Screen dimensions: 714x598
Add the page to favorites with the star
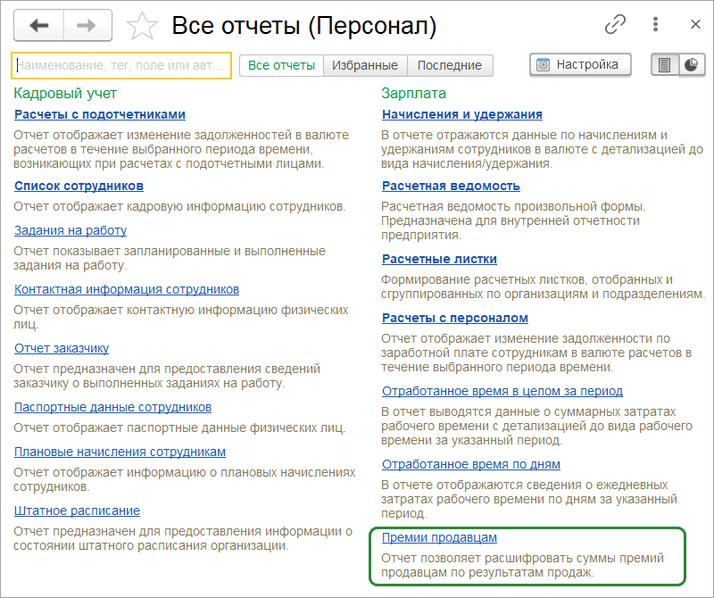pyautogui.click(x=142, y=26)
